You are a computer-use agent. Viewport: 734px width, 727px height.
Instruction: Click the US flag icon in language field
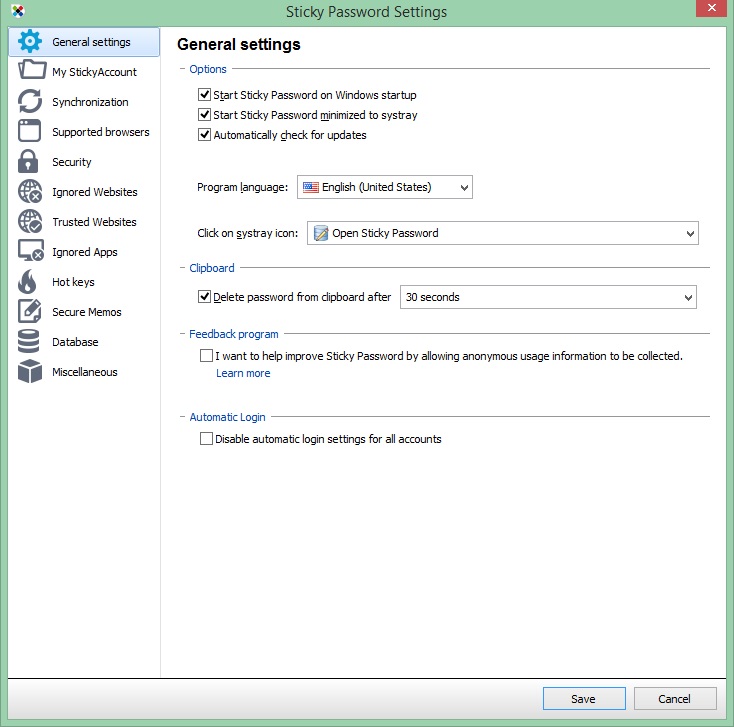coord(310,187)
